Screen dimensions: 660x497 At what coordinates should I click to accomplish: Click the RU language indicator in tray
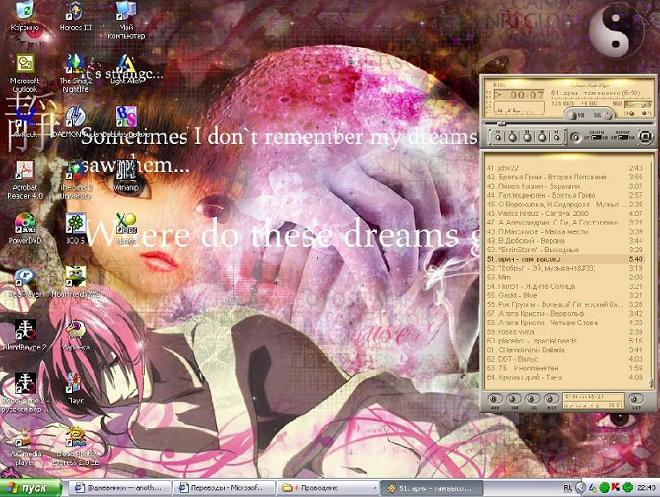pyautogui.click(x=567, y=488)
